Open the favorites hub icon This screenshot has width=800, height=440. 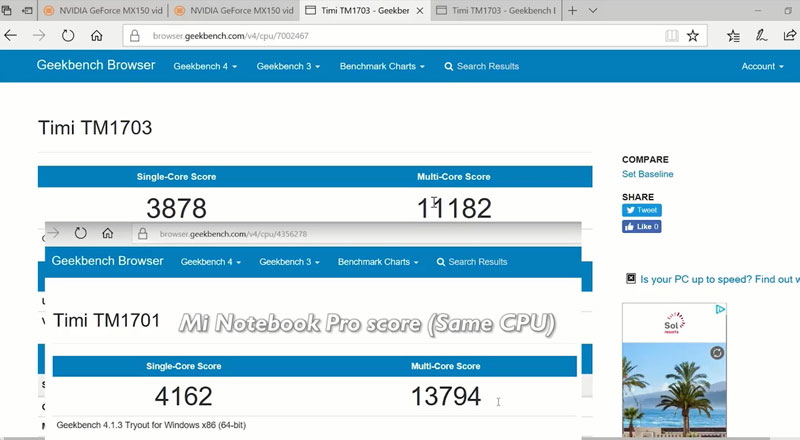tap(733, 36)
